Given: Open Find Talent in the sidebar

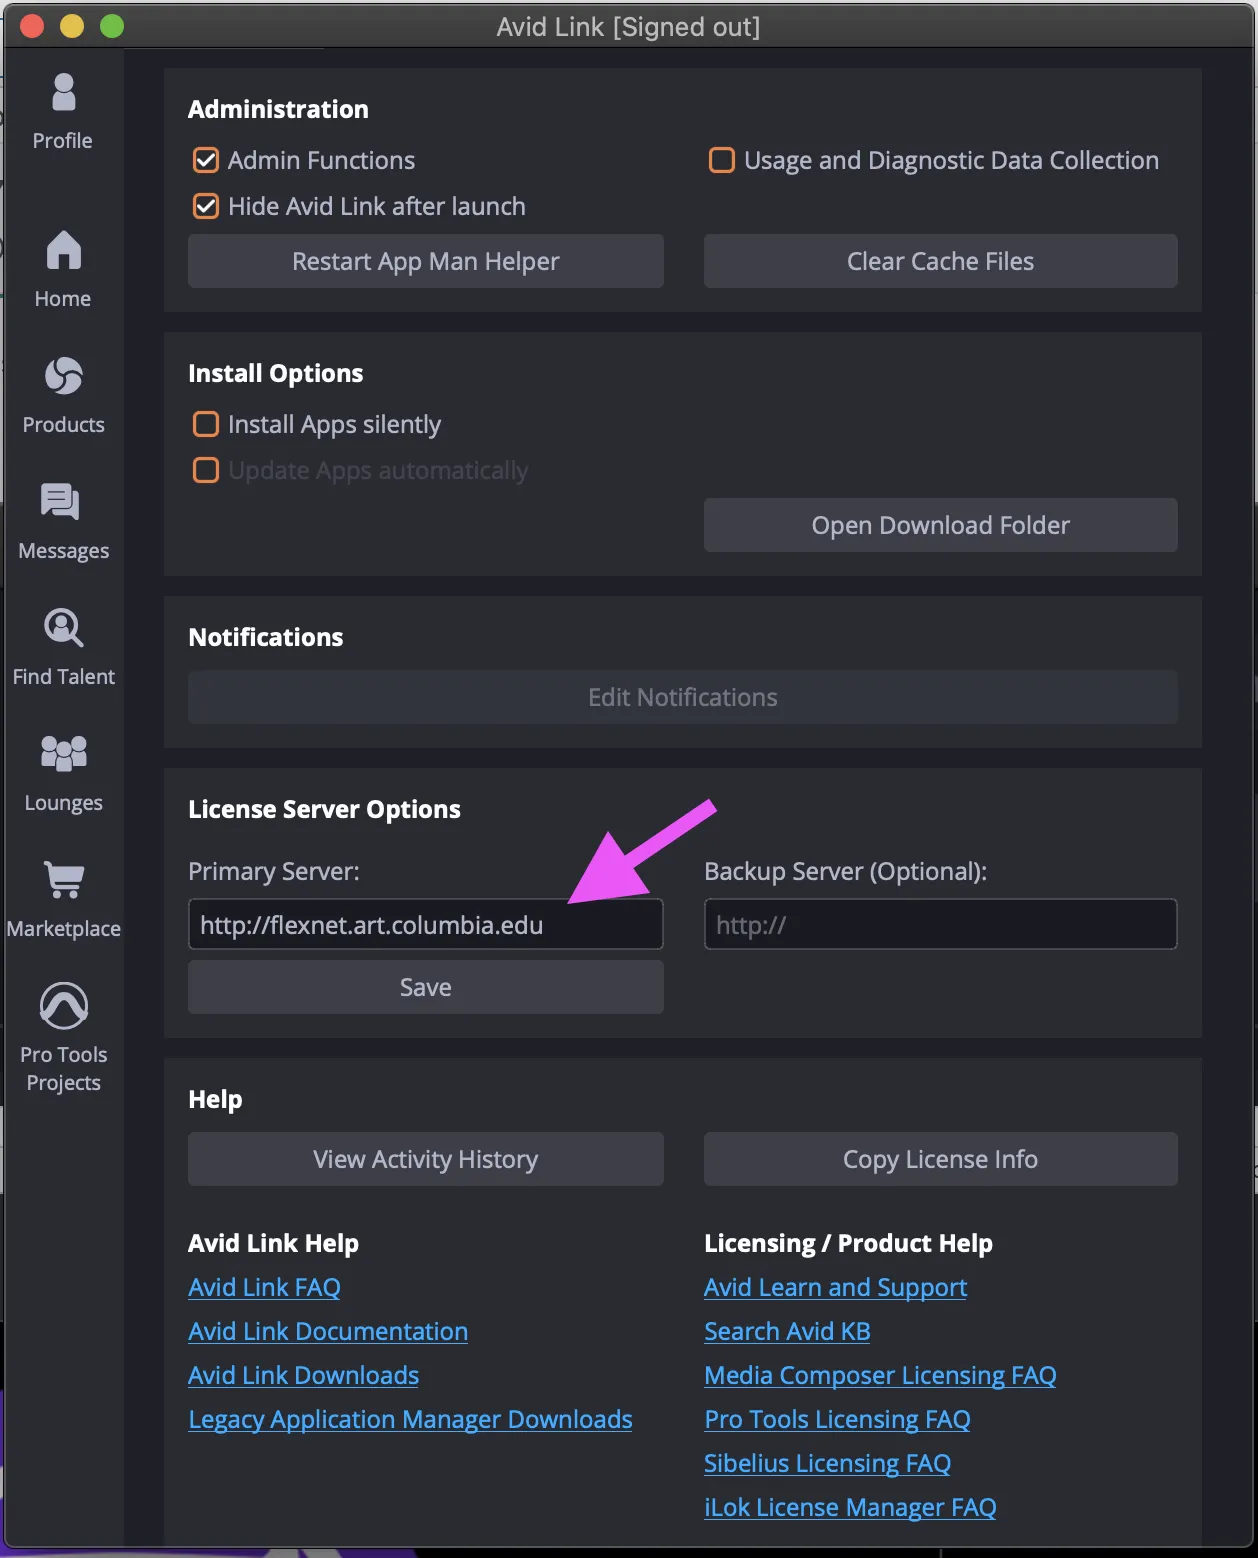Looking at the screenshot, I should [63, 648].
